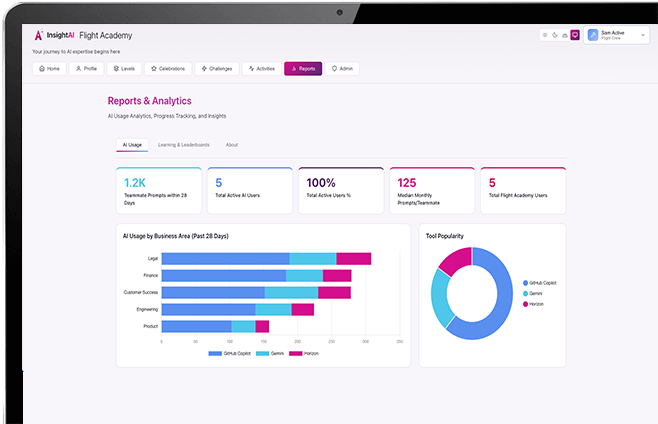
Task: Toggle GitHub Copilot in bar chart legend
Action: [230, 354]
